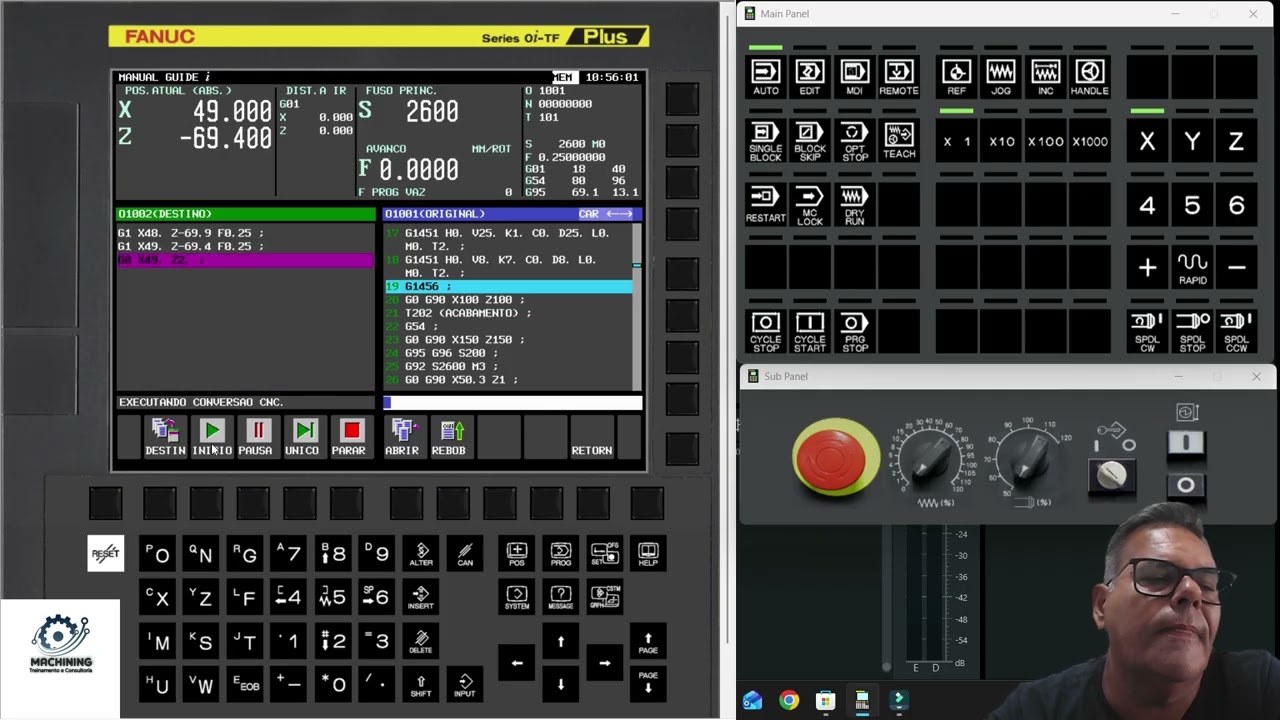Start spindle clockwise with SPDL CW

1148,332
